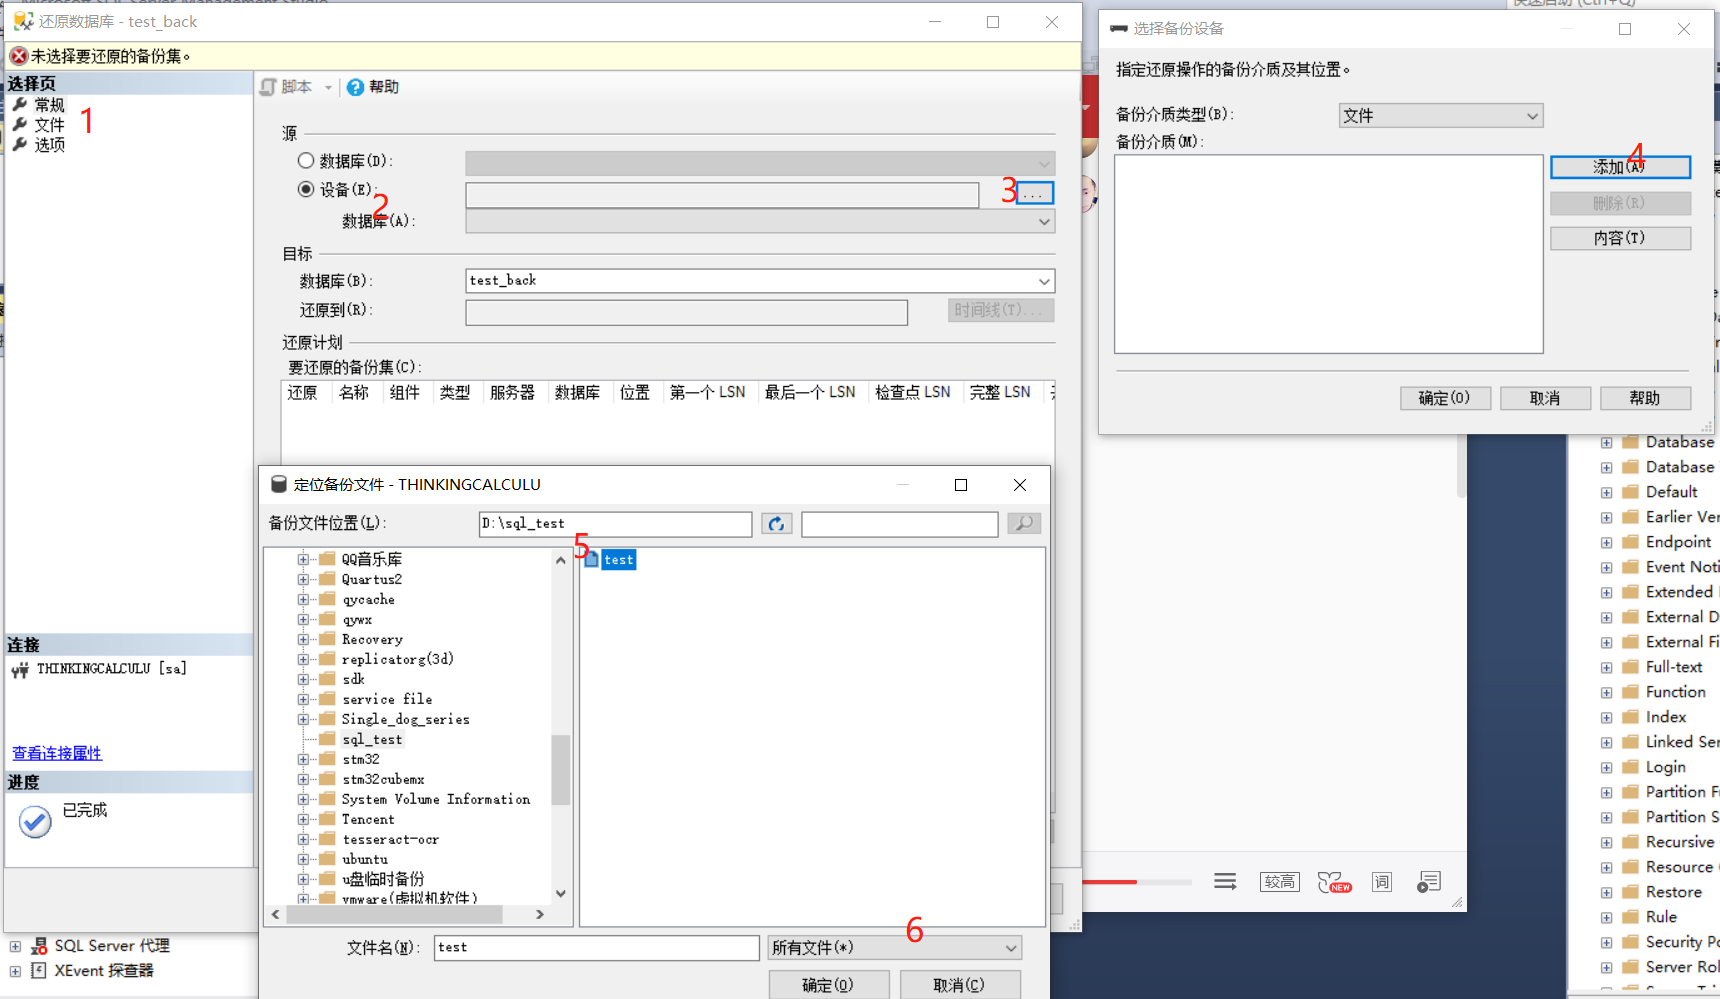Select the tesseract-ocr folder

click(x=390, y=840)
